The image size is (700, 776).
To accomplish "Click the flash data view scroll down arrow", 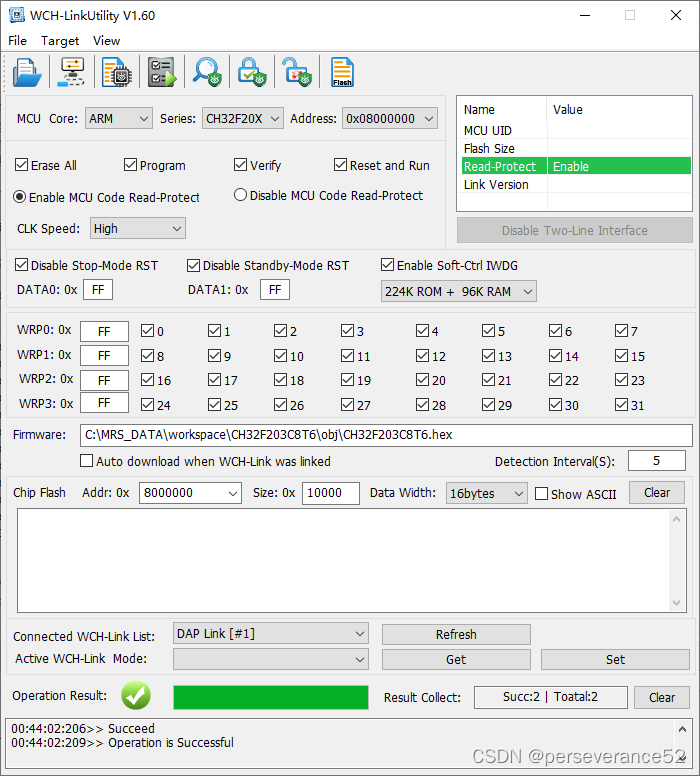I will [677, 603].
